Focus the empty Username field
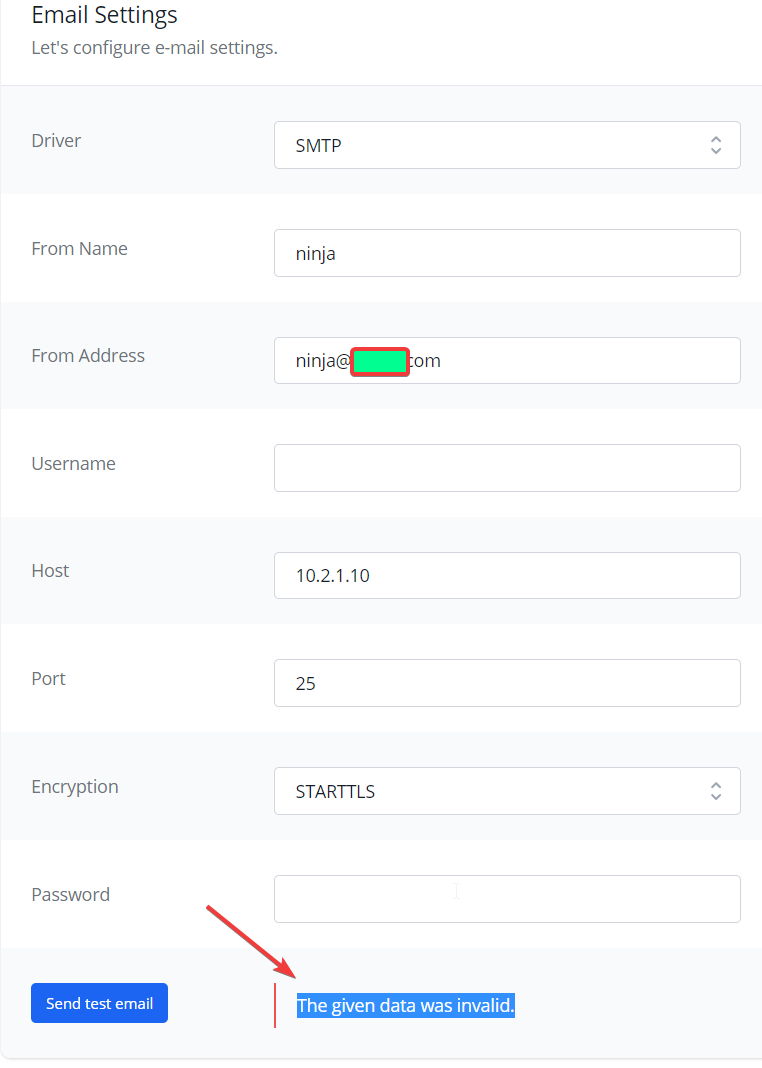Screen dimensions: 762x1068 coord(507,467)
